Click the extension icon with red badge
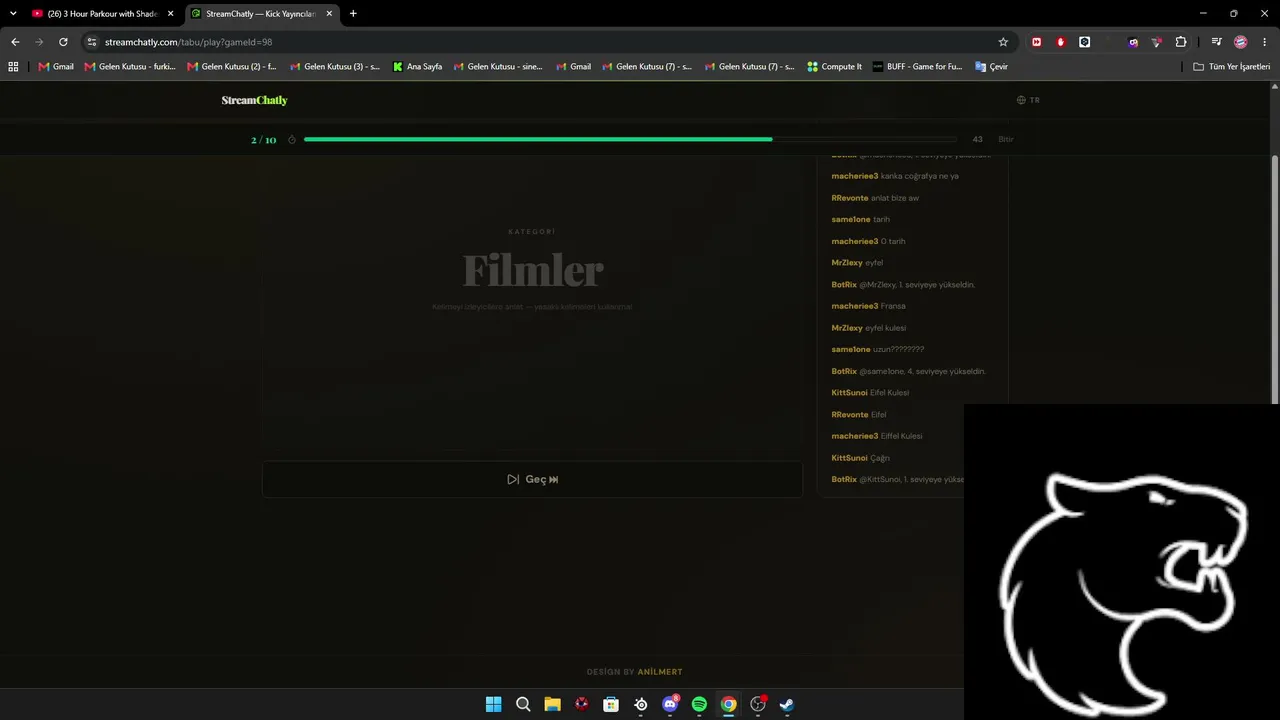Screen dimensions: 1280x720 coord(1157,42)
